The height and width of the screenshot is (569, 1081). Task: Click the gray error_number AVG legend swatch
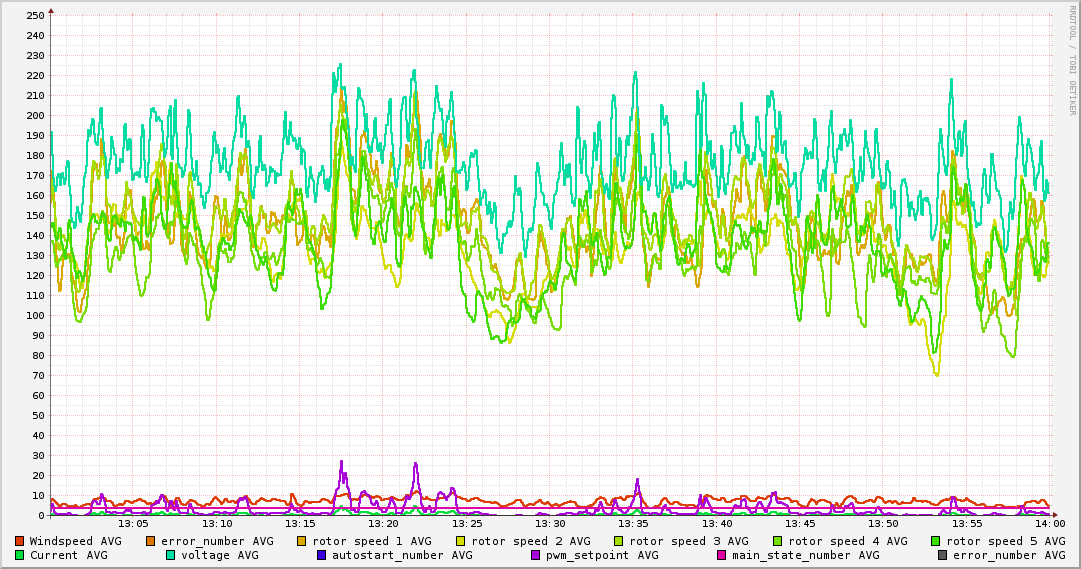(x=942, y=555)
